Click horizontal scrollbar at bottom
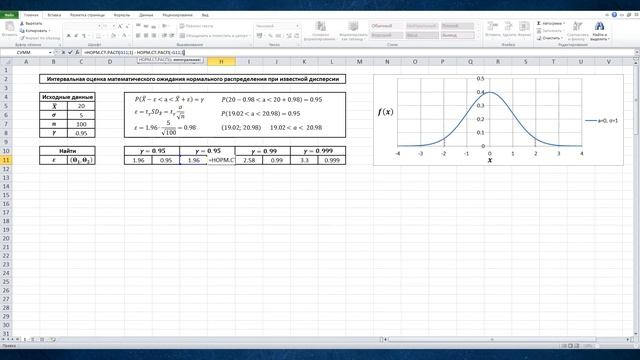This screenshot has height=360, width=640. click(x=491, y=340)
